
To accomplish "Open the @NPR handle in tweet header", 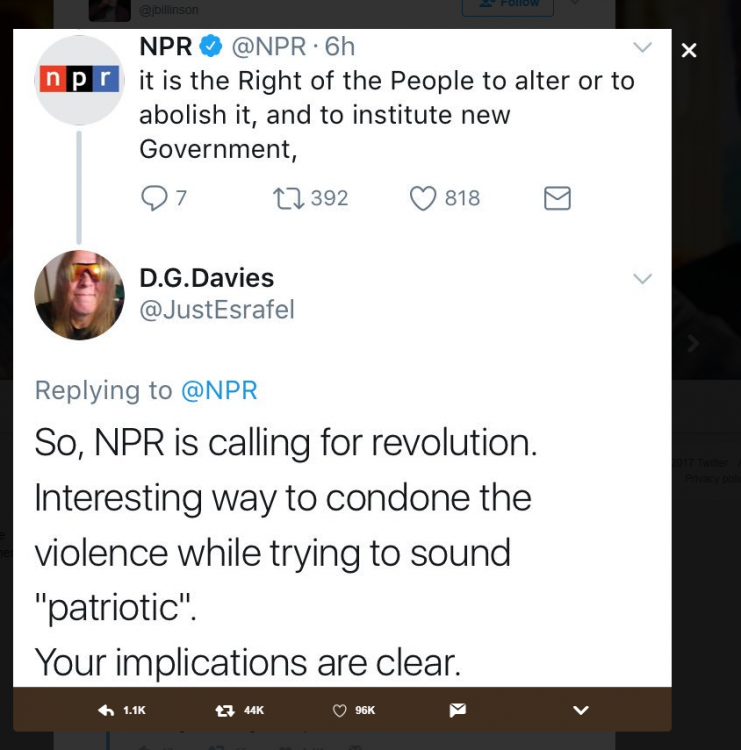I will [268, 47].
